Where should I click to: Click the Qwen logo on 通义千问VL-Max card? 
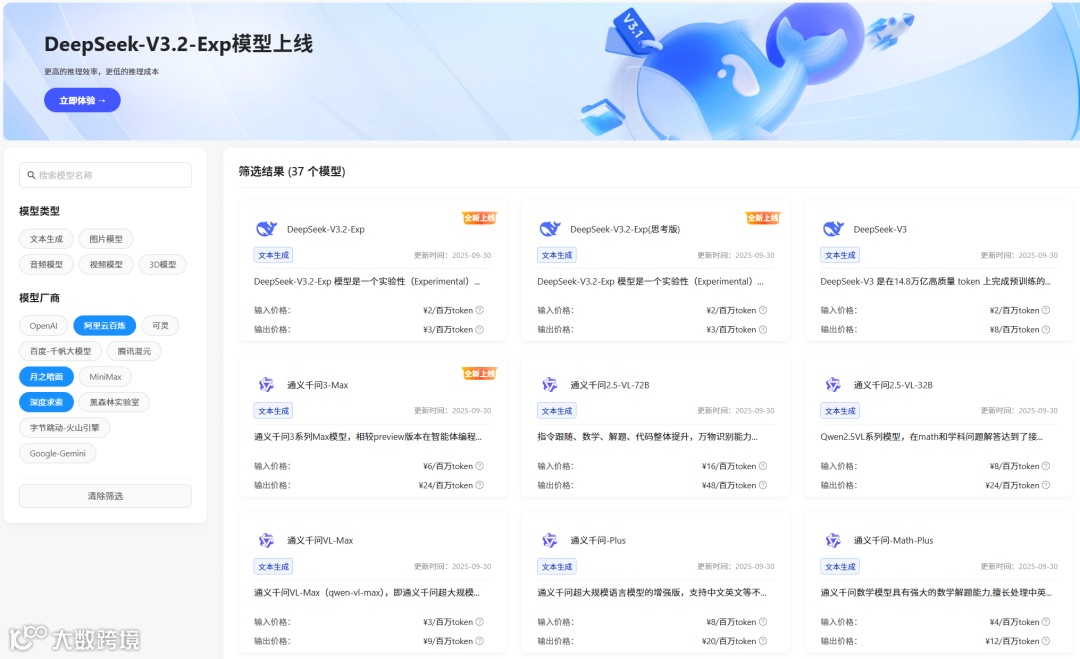(266, 541)
